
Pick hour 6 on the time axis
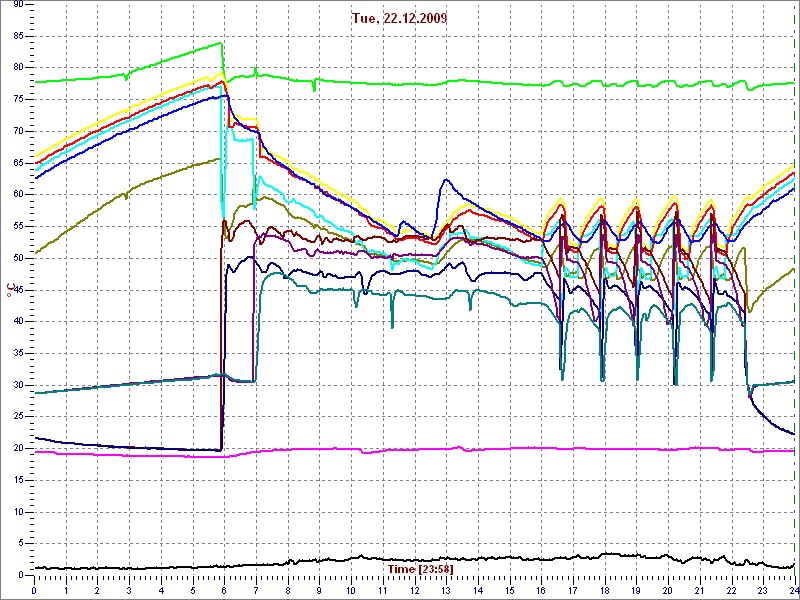[224, 590]
